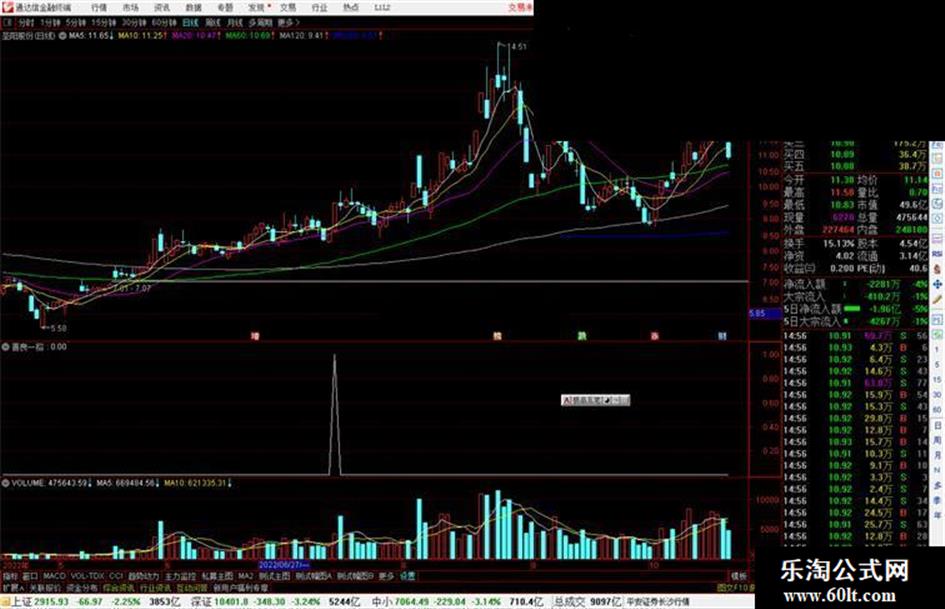Switch chart to 30分钟 period

pos(134,22)
